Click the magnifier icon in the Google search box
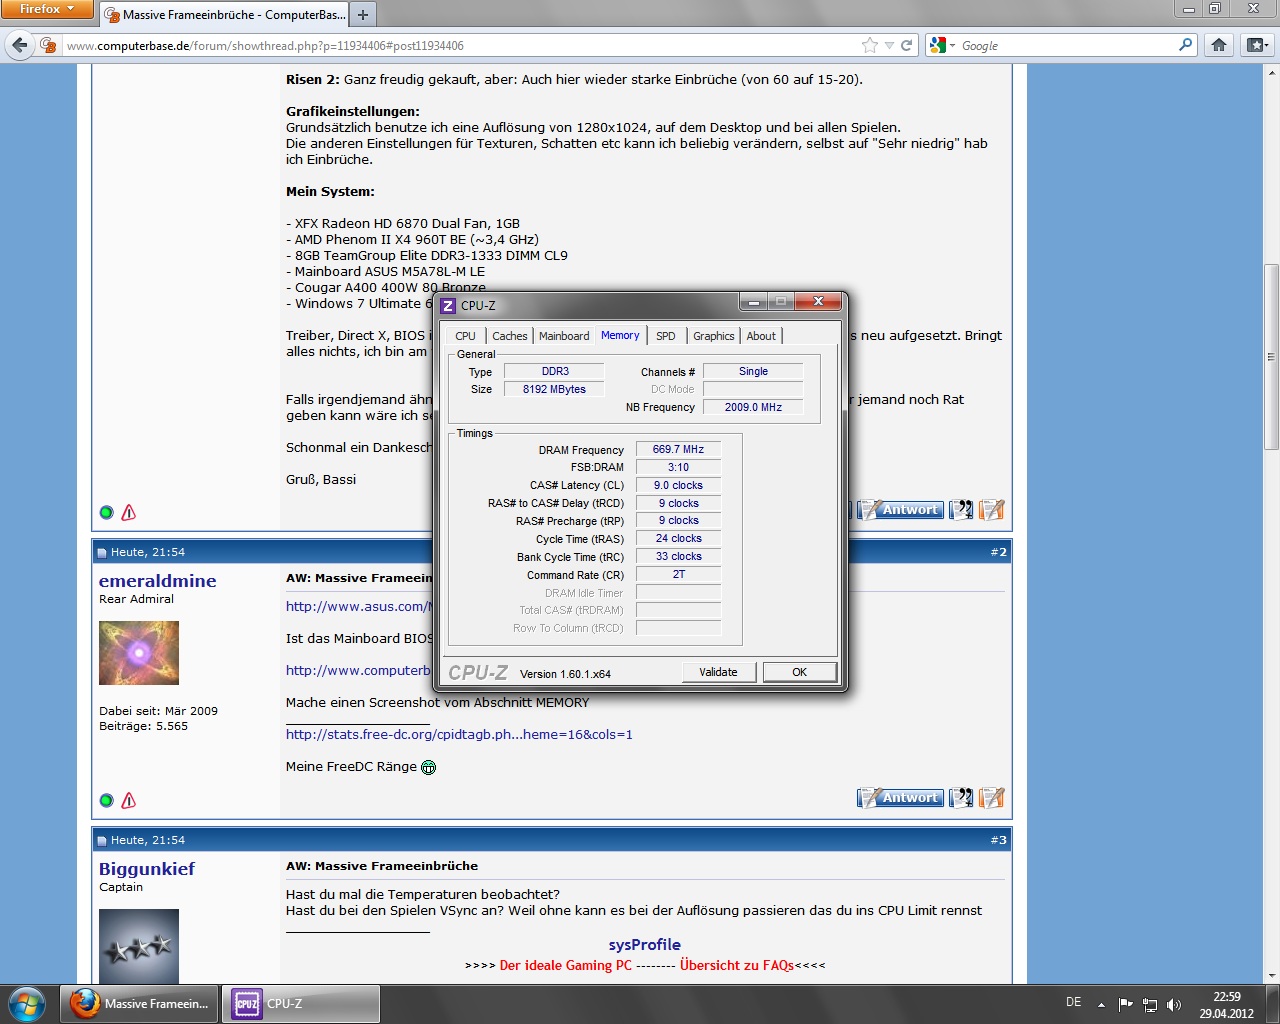 click(1186, 45)
